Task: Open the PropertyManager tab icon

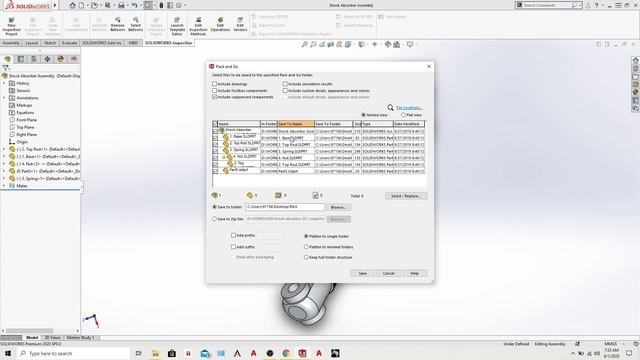Action: 21,59
